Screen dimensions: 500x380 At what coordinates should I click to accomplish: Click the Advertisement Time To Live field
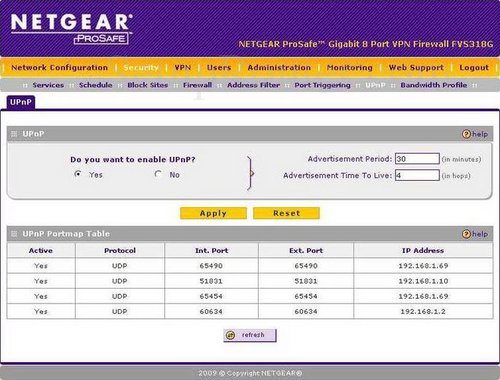(x=417, y=175)
